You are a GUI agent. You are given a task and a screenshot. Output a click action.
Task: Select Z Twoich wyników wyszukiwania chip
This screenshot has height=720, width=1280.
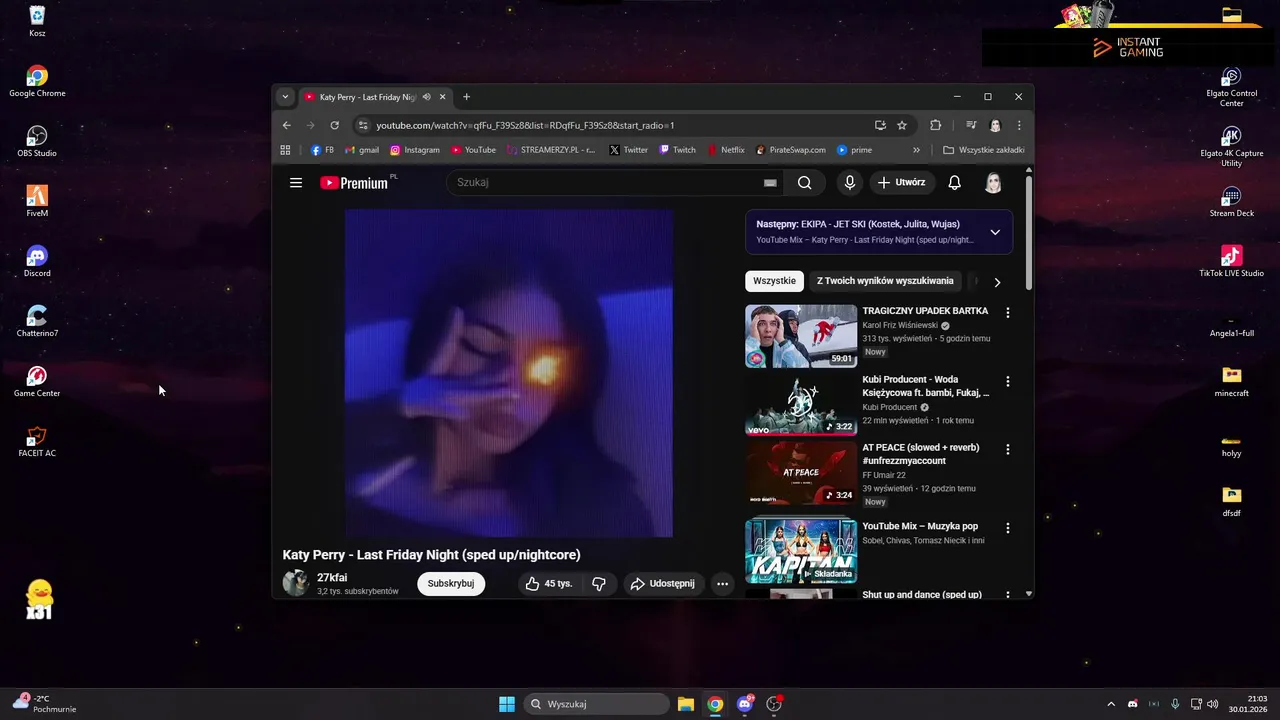tap(885, 281)
